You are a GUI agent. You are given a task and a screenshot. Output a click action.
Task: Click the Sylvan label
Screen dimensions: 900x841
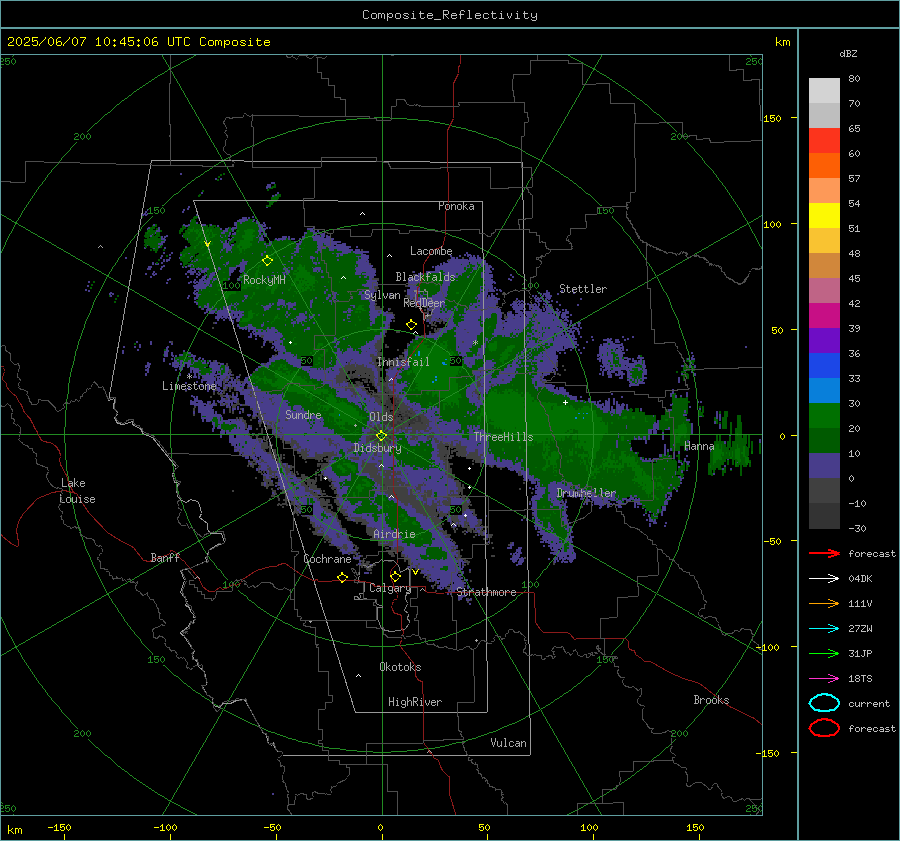tap(382, 295)
